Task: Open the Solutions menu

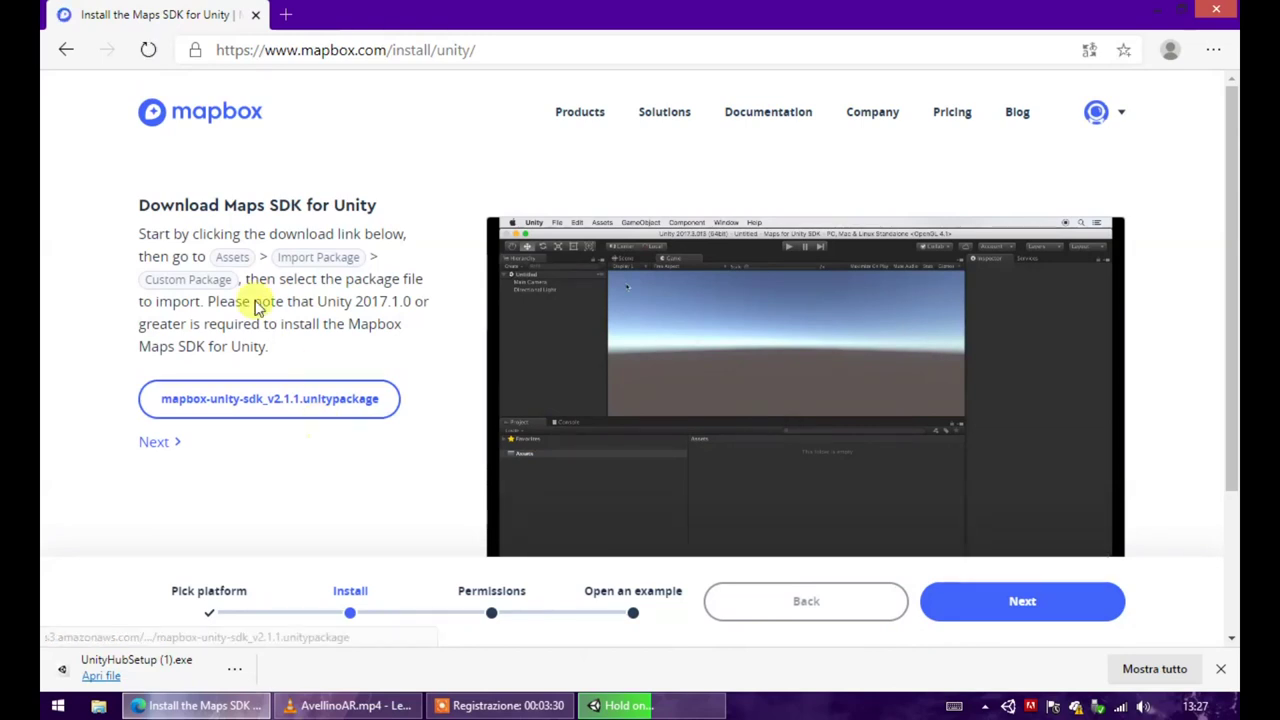Action: 665,112
